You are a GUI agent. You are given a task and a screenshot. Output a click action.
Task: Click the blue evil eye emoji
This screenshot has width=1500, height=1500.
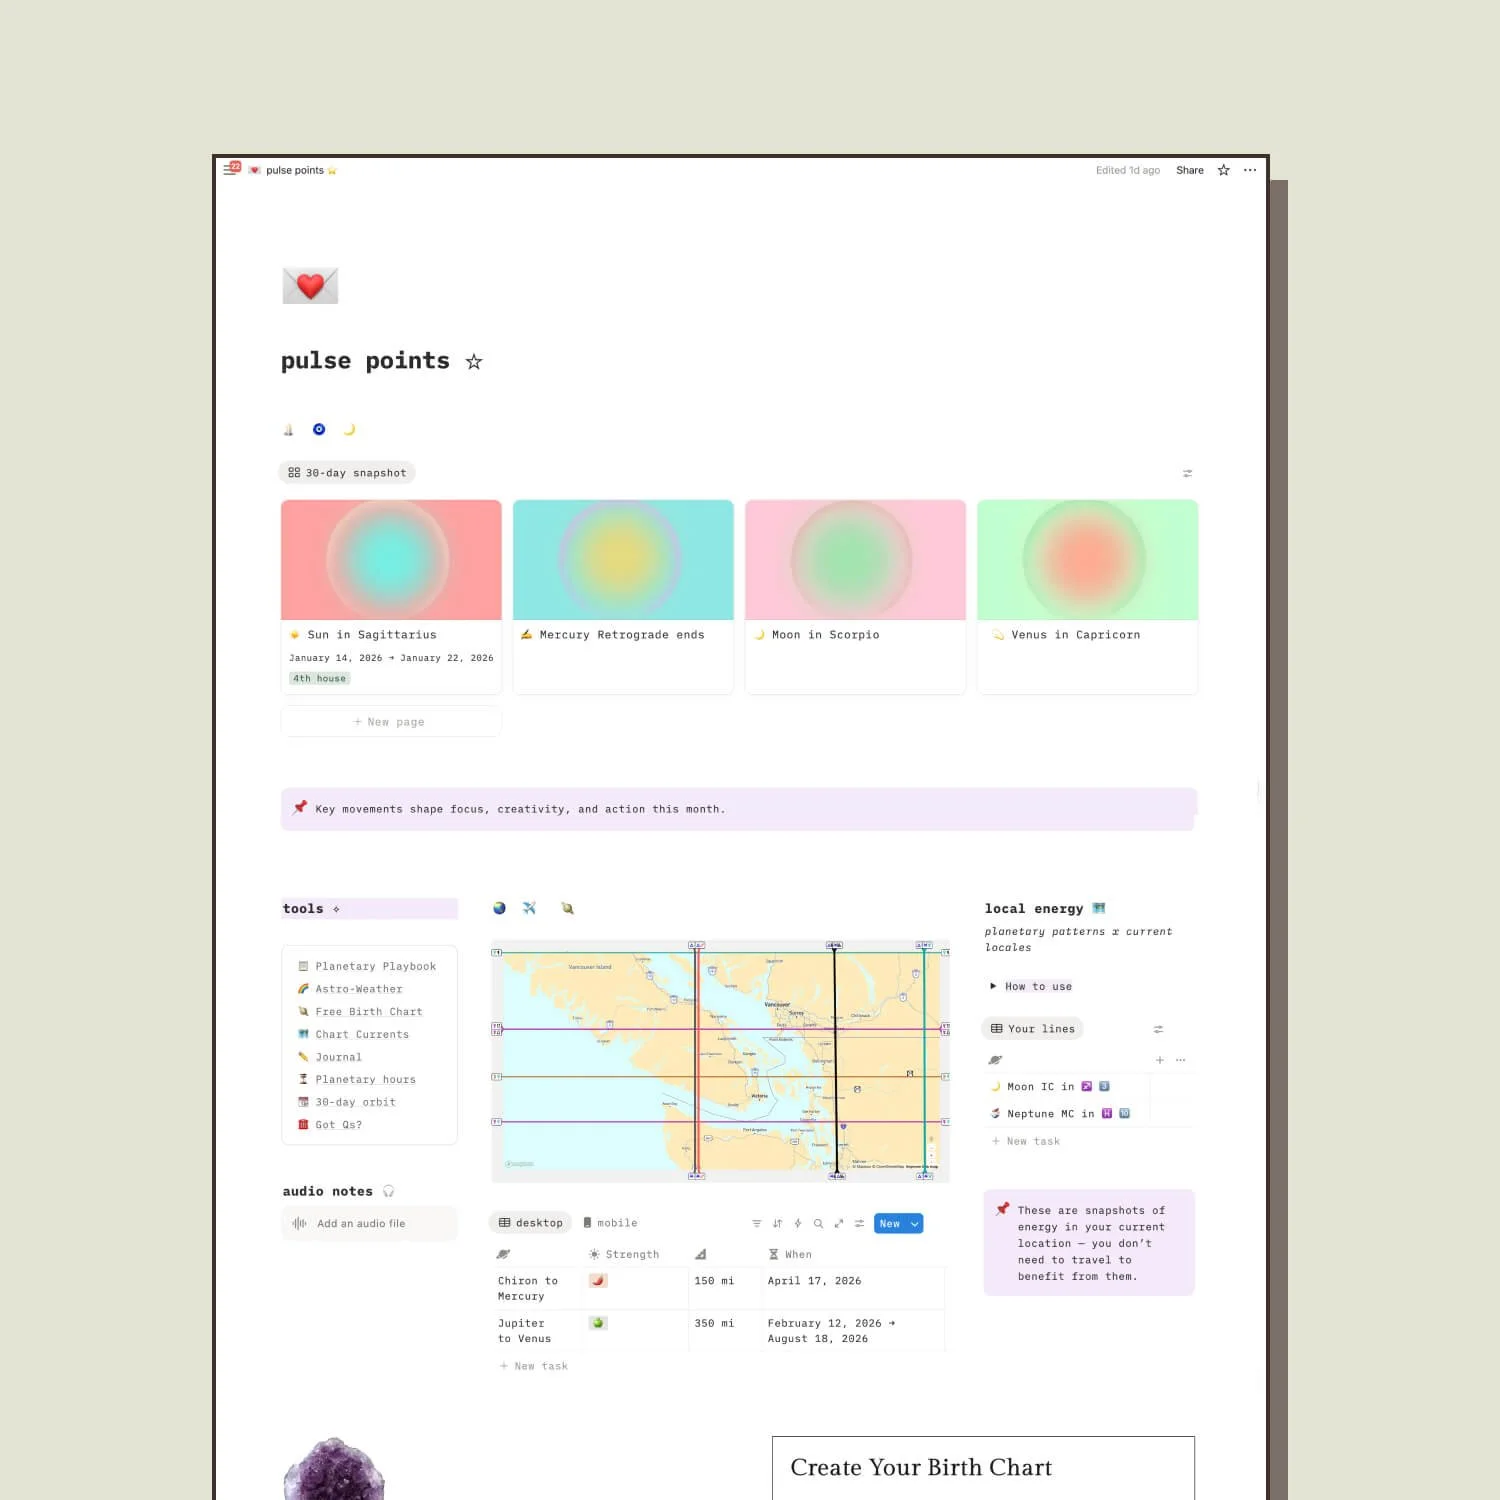[x=319, y=429]
